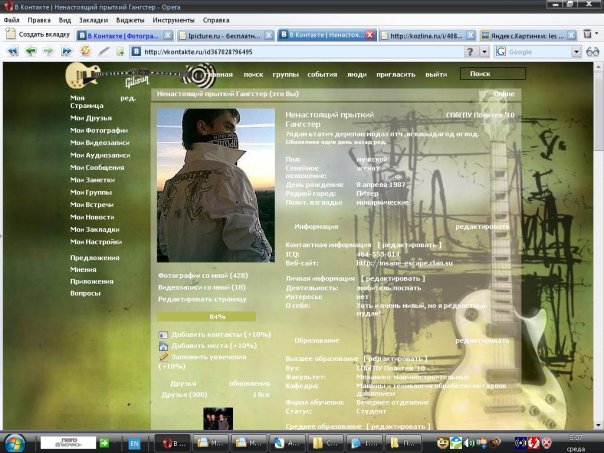This screenshot has width=604, height=453.
Task: Click the EN language indicator in taskbar
Action: tap(134, 443)
